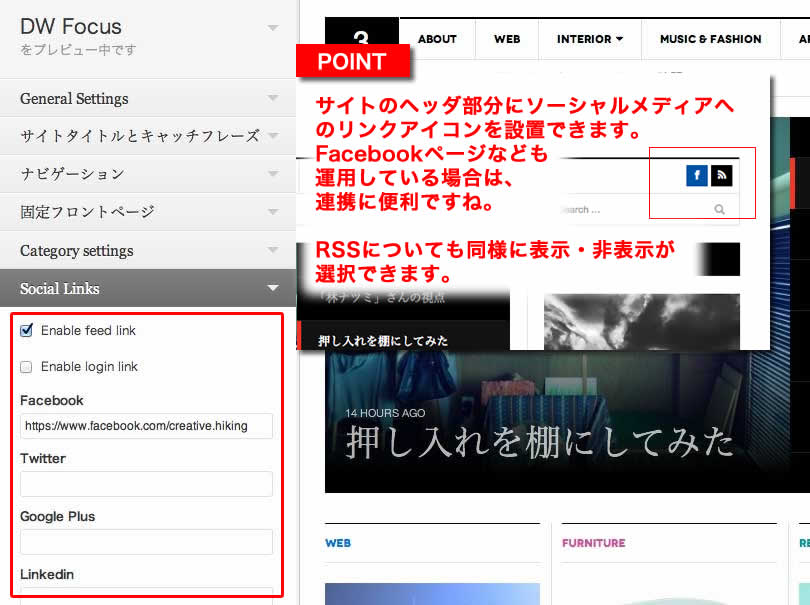
Task: Click the Twitter URL input field
Action: click(x=146, y=484)
